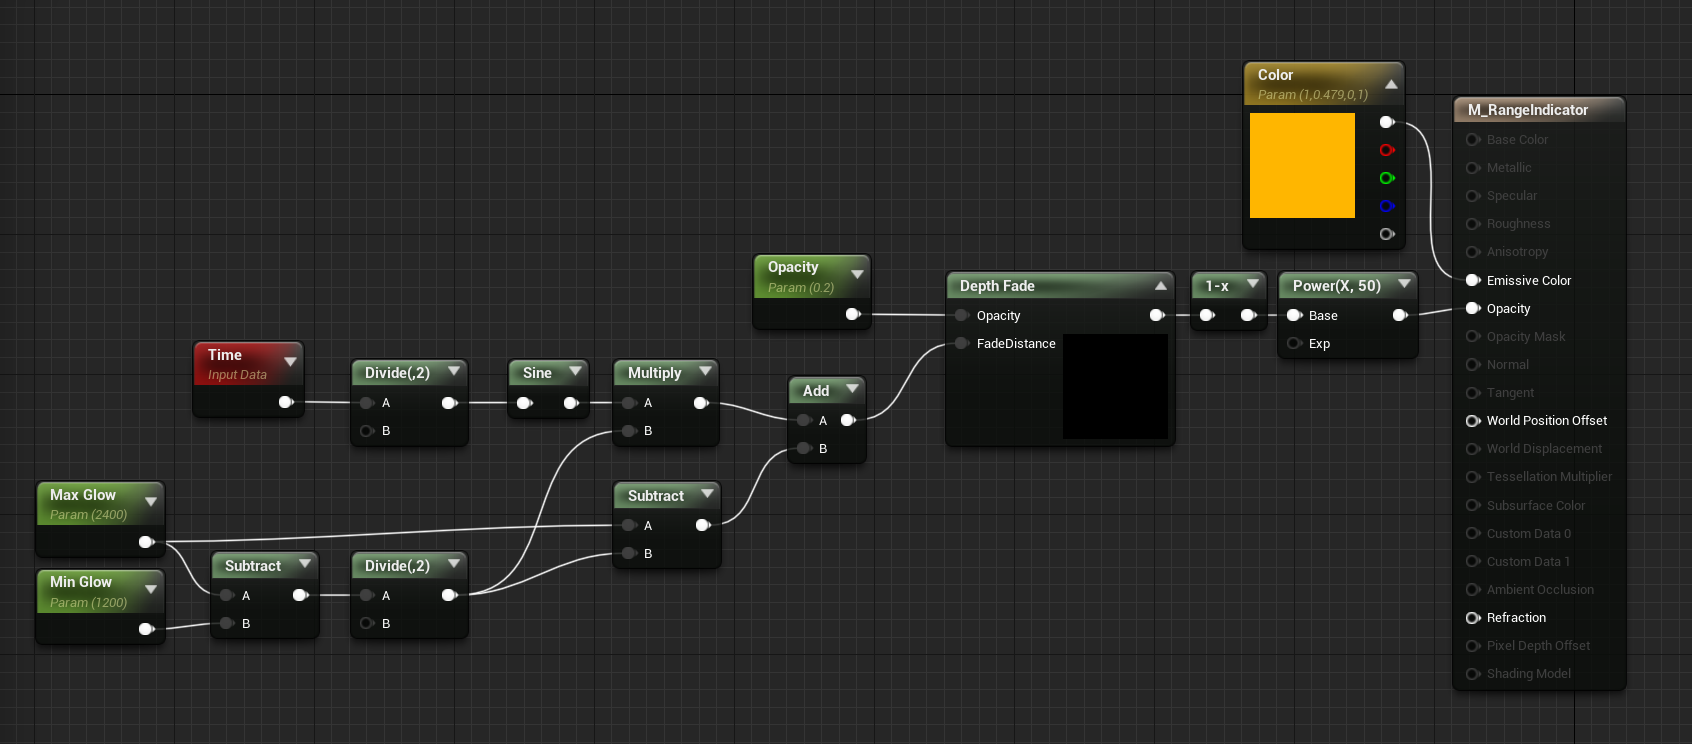Click the World Position Offset input pin
This screenshot has width=1692, height=744.
pyautogui.click(x=1472, y=421)
